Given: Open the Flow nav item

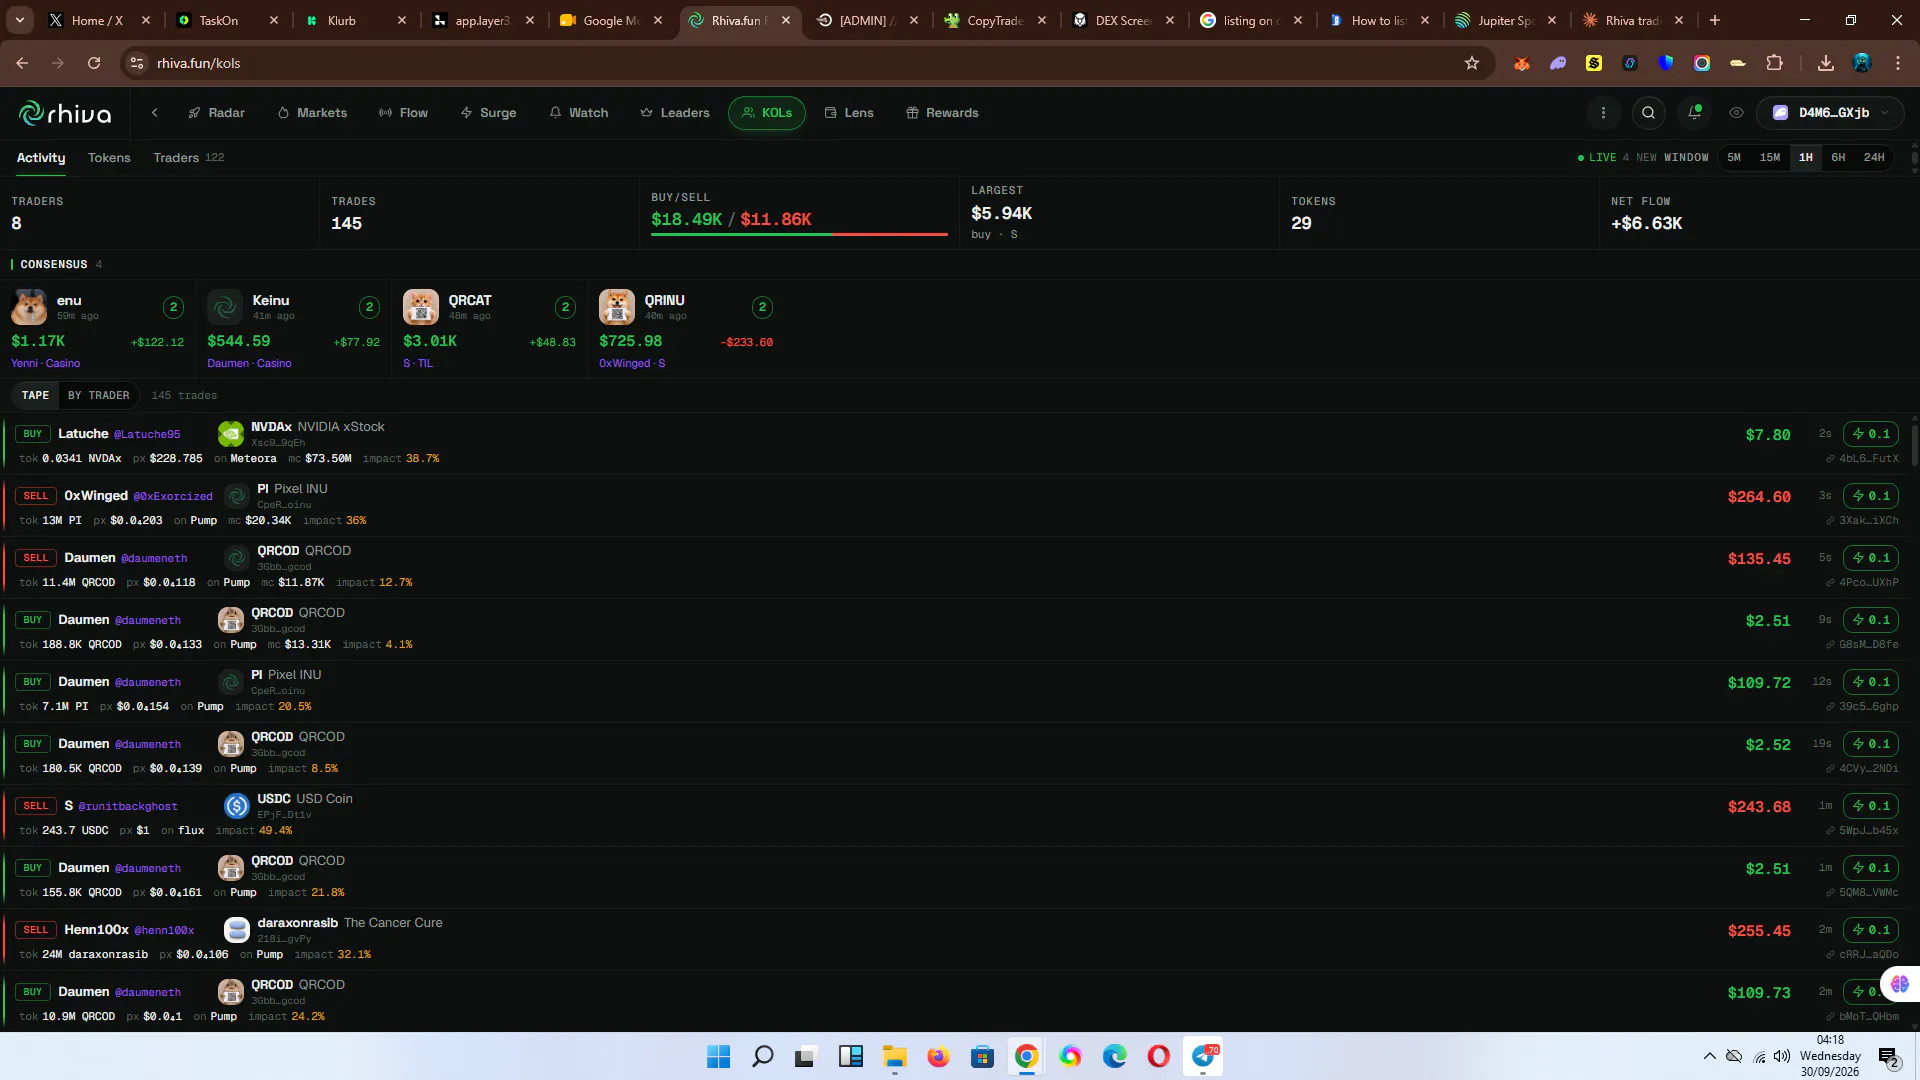Looking at the screenshot, I should point(403,113).
